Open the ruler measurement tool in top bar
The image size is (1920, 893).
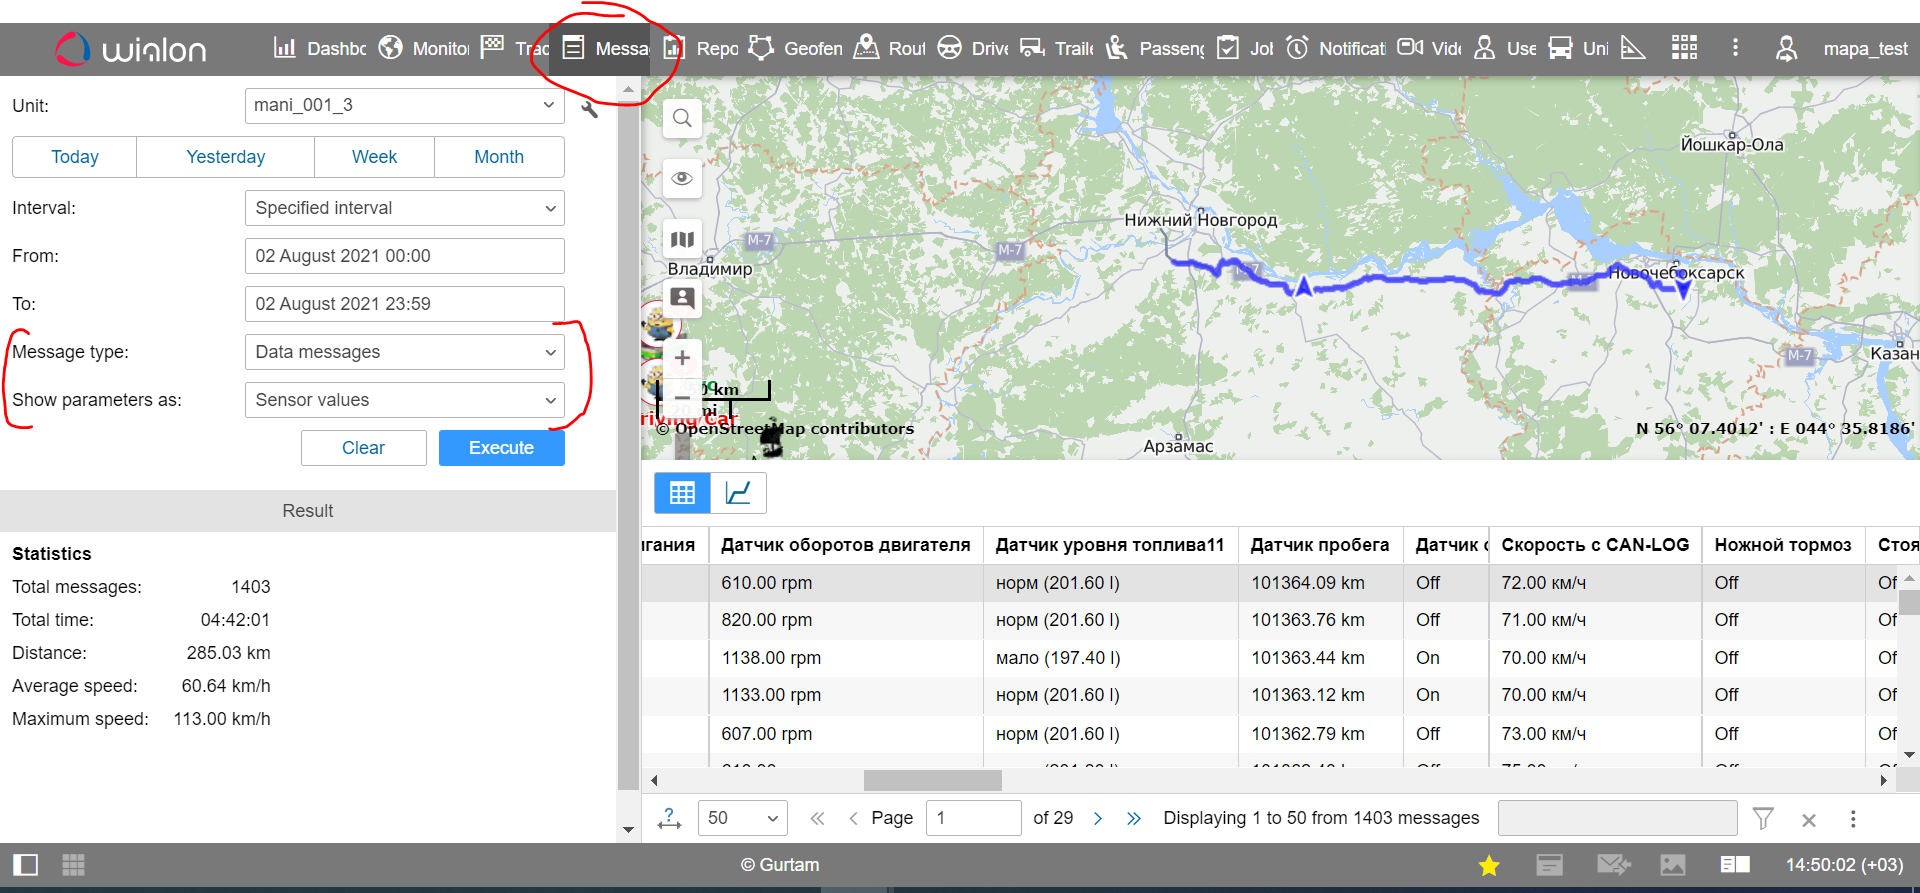coord(1632,48)
